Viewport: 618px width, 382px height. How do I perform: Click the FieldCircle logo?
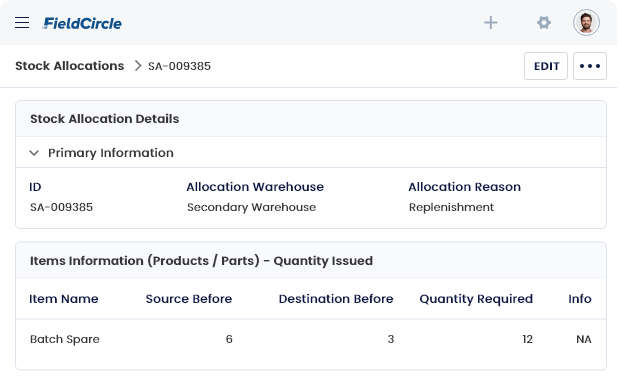pos(82,23)
